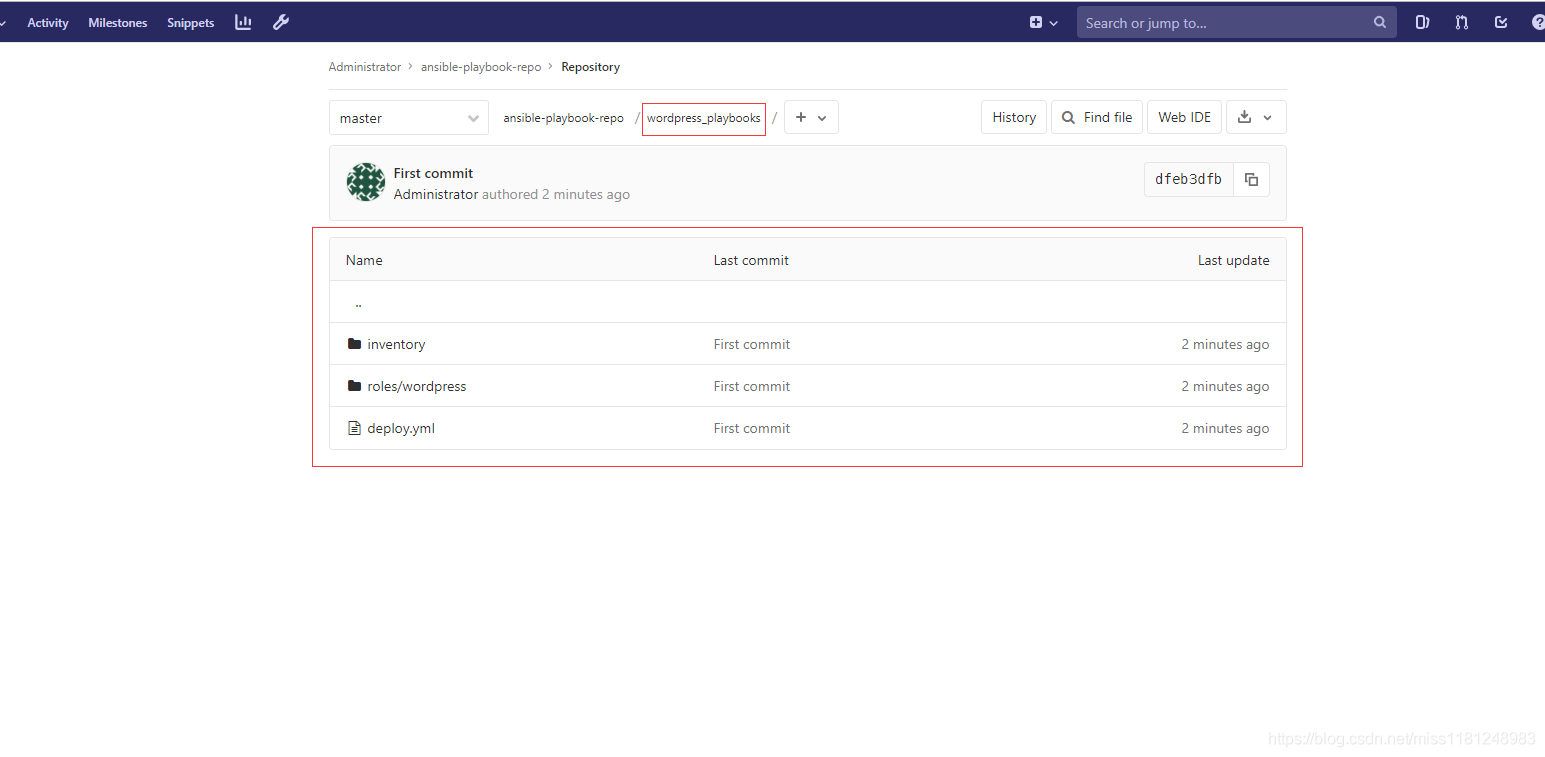Viewport: 1545px width, 757px height.
Task: Click the deploy.yml row's 2 minutes ago
Action: point(1225,428)
